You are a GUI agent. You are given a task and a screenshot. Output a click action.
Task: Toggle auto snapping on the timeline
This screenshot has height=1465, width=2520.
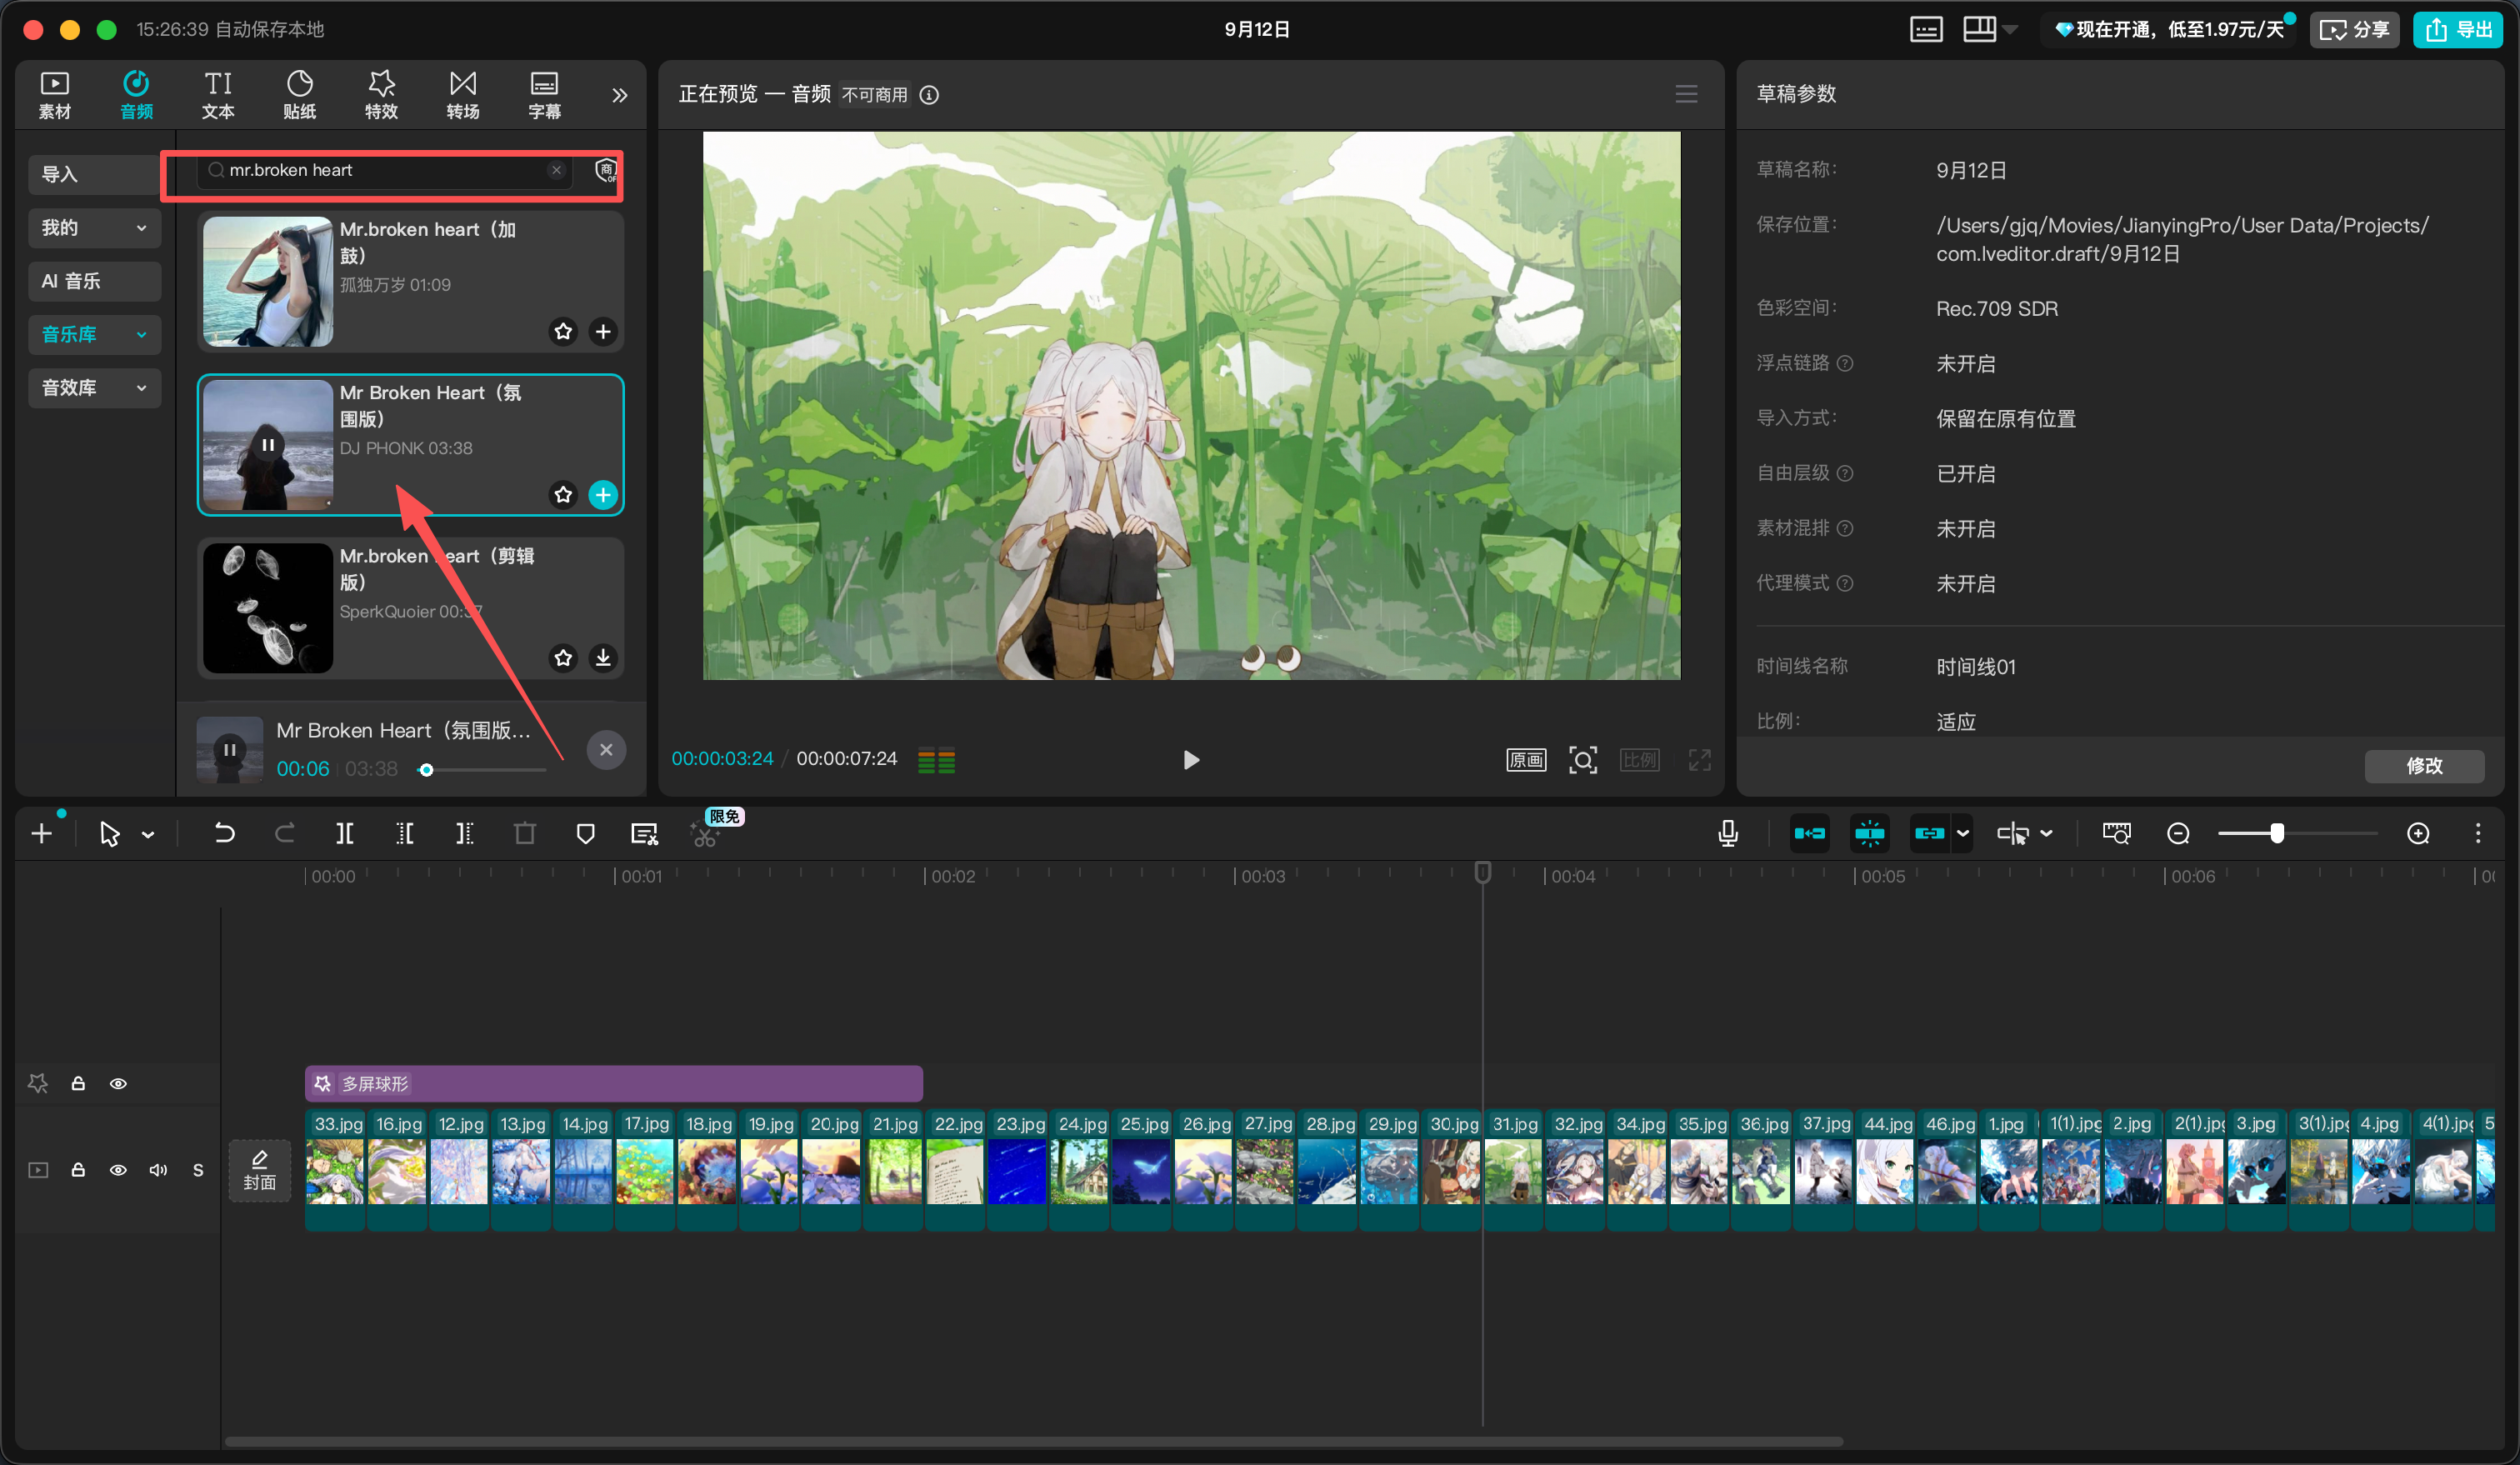pyautogui.click(x=1869, y=833)
